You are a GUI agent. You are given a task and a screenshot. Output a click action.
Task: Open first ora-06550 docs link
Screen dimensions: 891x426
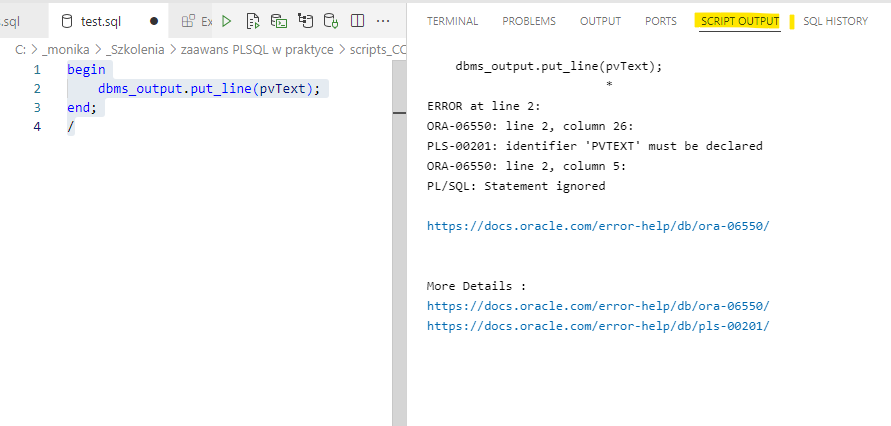598,226
